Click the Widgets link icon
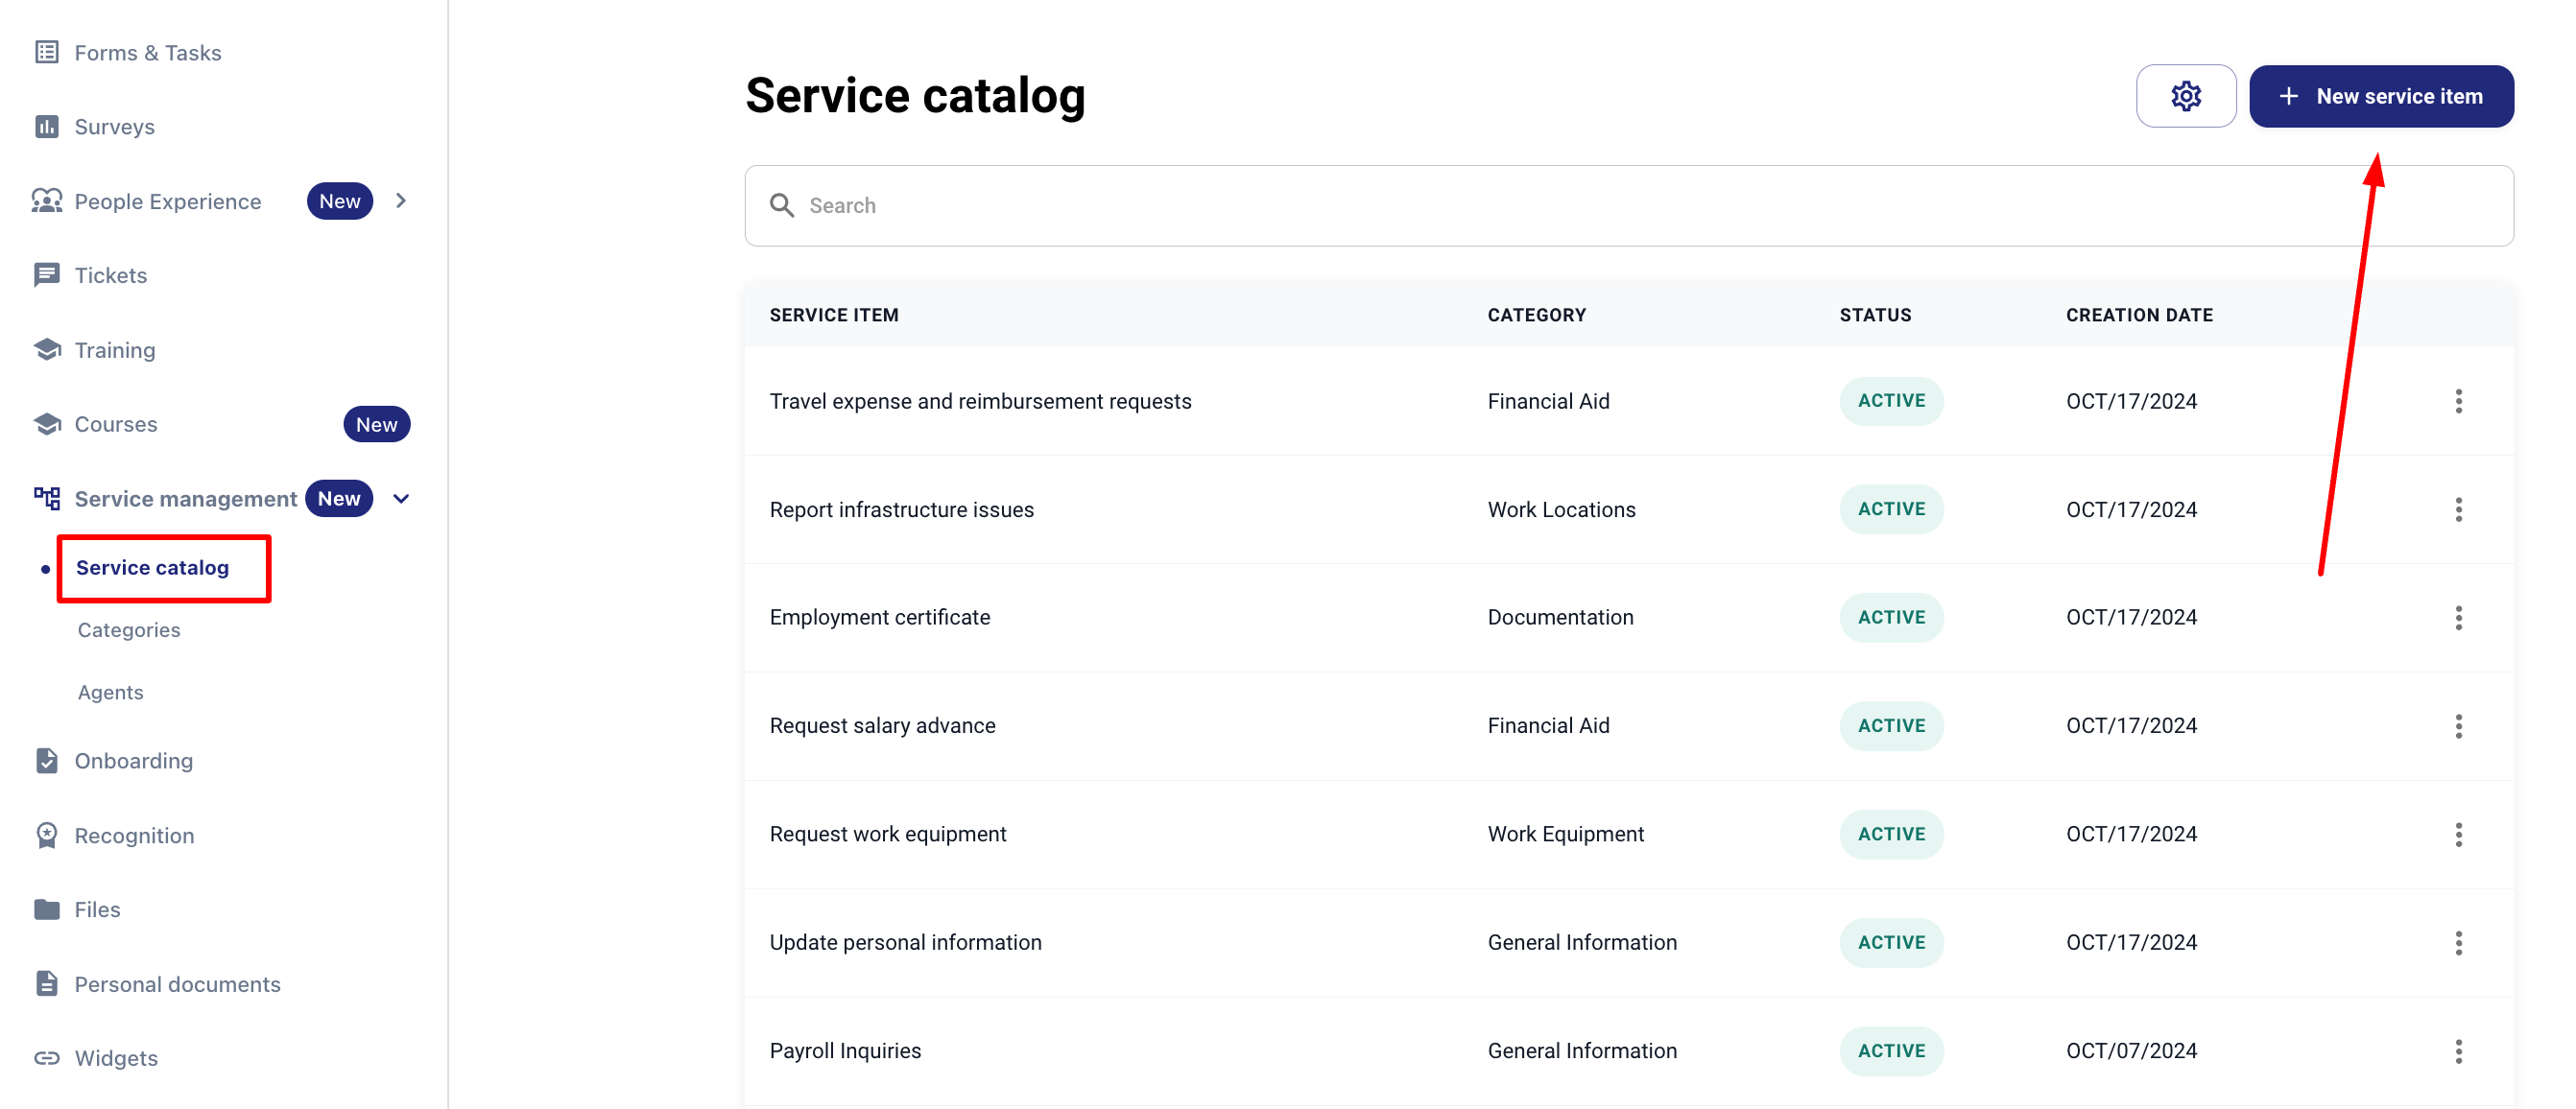Viewport: 2576px width, 1109px height. point(46,1058)
